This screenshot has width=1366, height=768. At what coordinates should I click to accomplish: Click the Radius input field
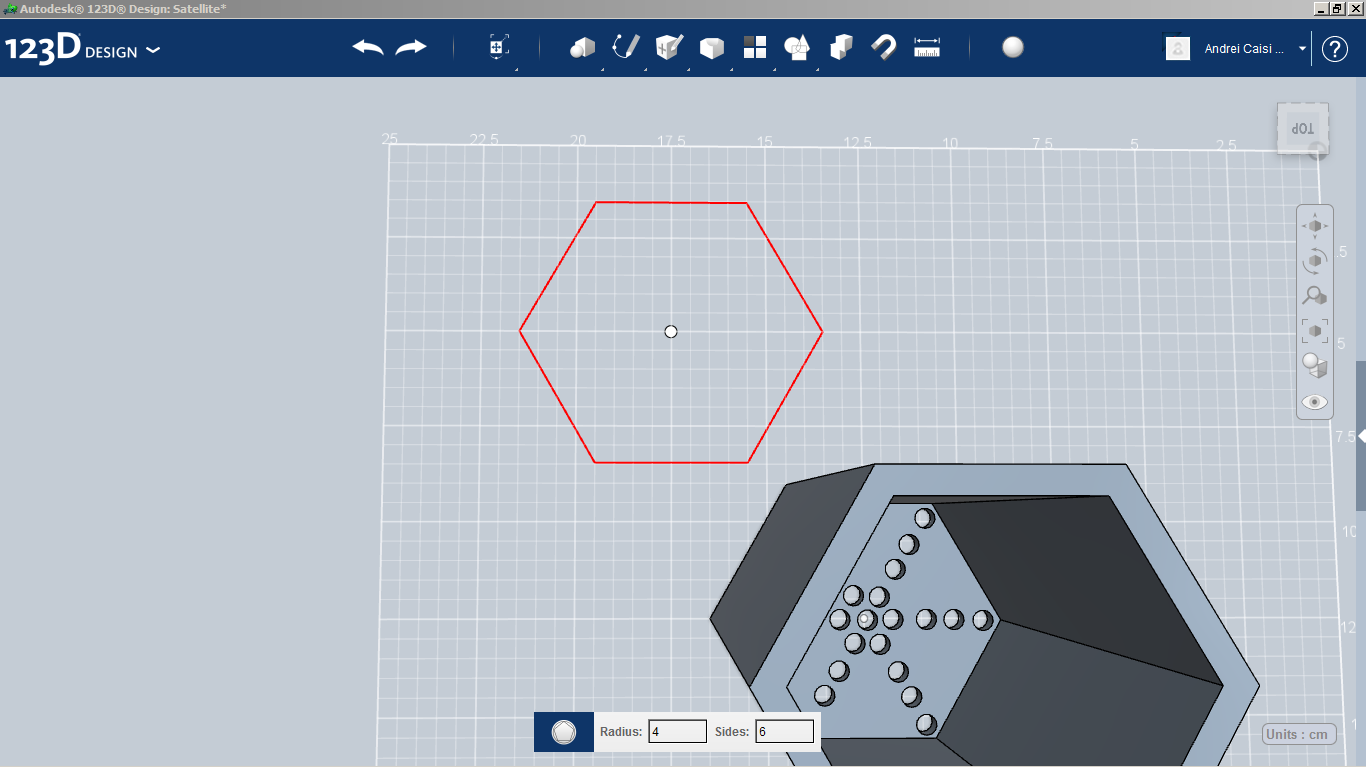[x=678, y=732]
